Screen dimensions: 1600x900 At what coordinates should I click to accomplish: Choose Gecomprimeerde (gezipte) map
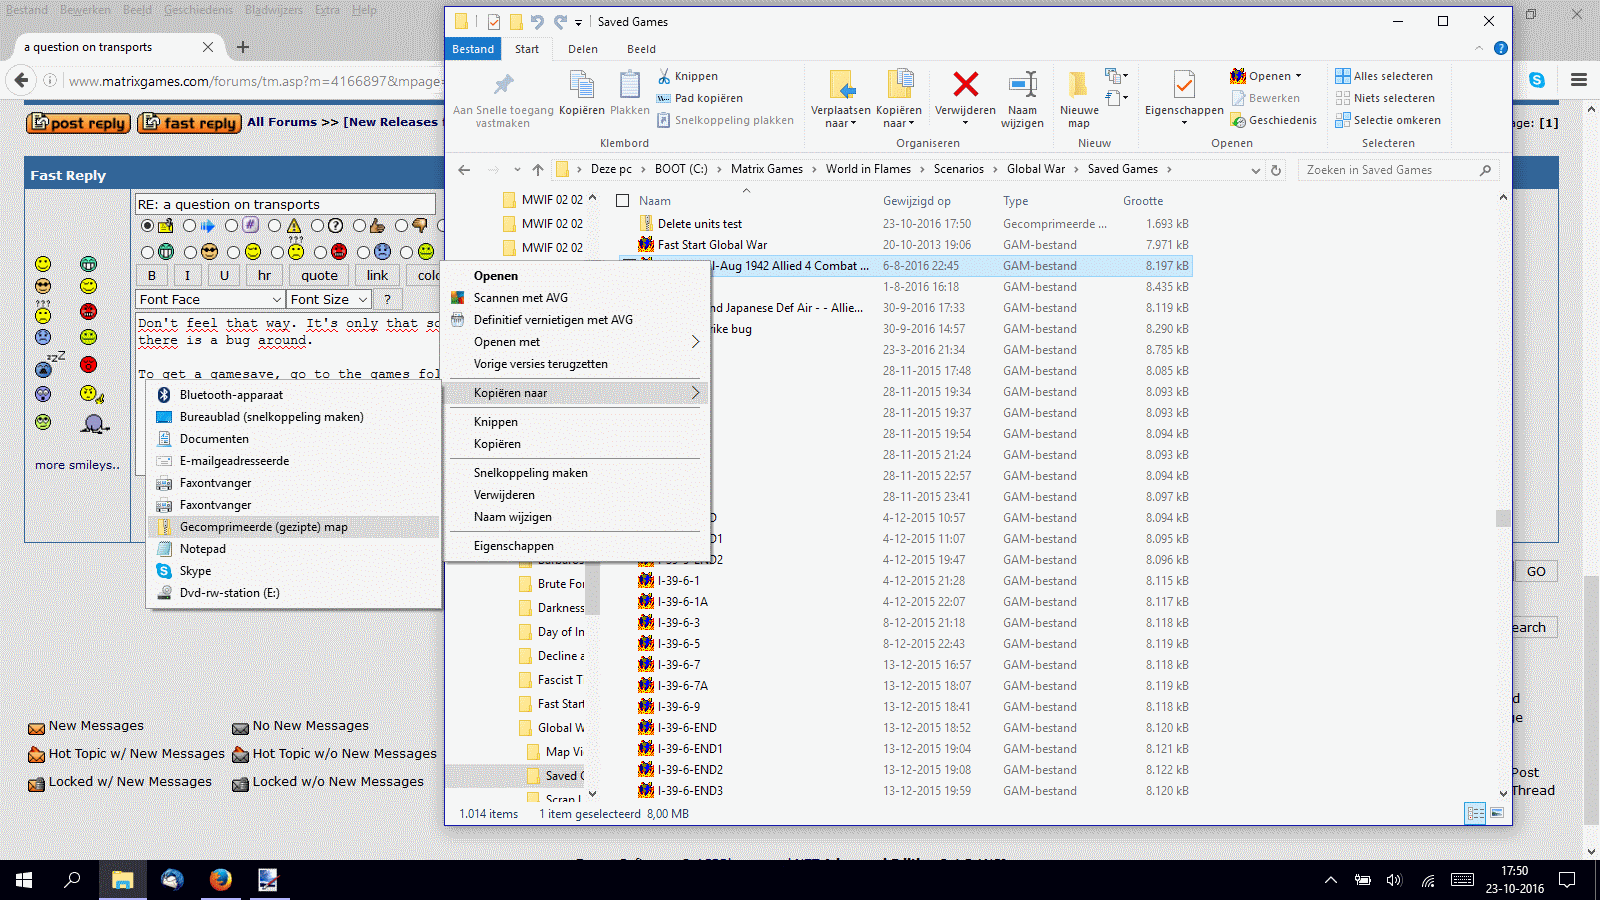point(294,527)
